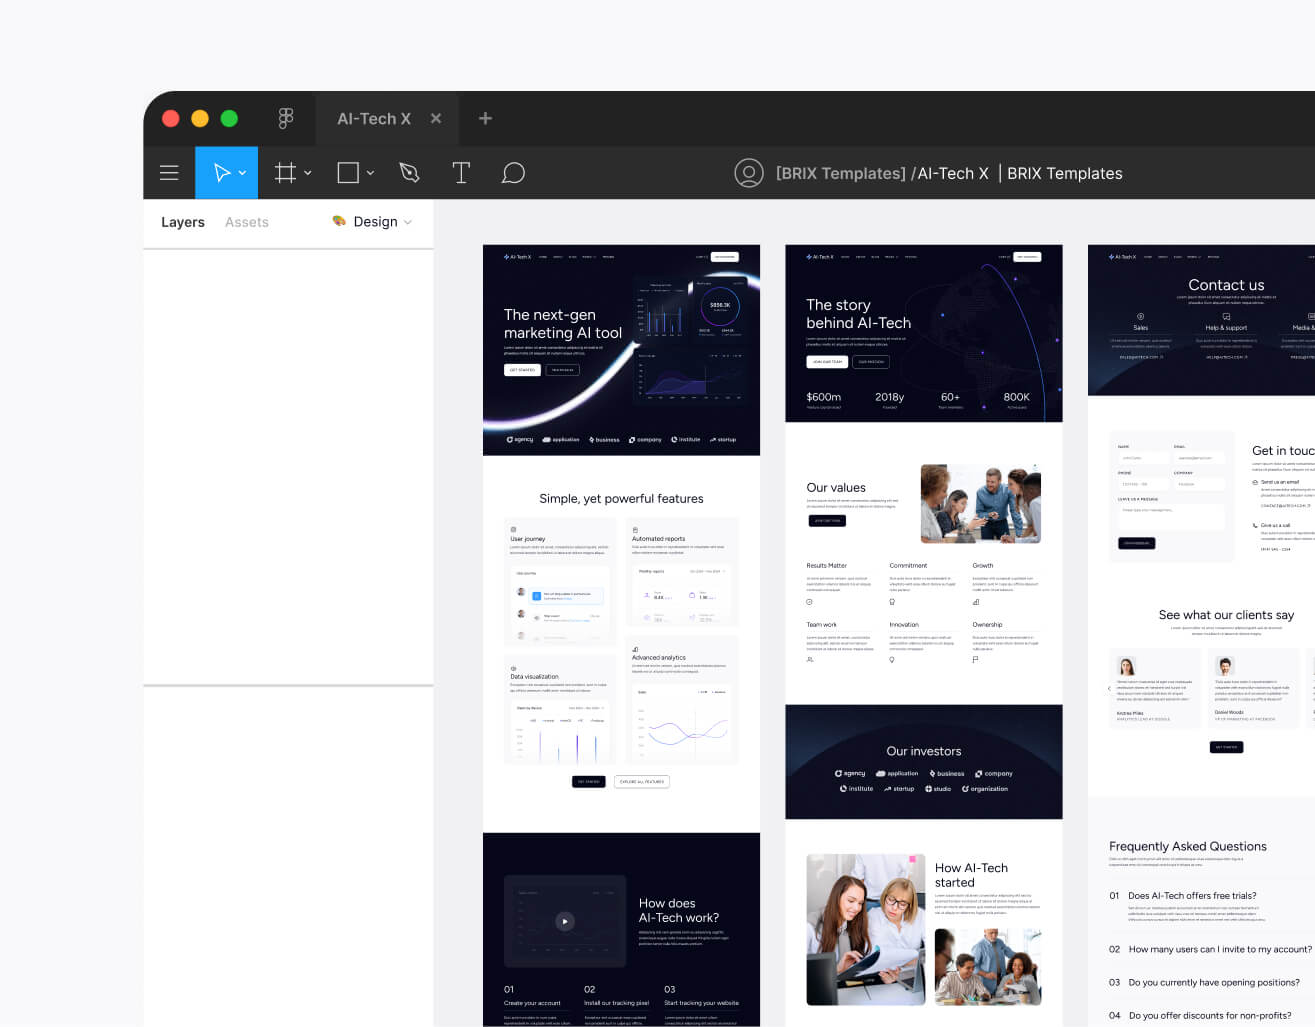Screen dimensions: 1315x1027
Task: Expand the shape tools dropdown
Action: [x=368, y=172]
